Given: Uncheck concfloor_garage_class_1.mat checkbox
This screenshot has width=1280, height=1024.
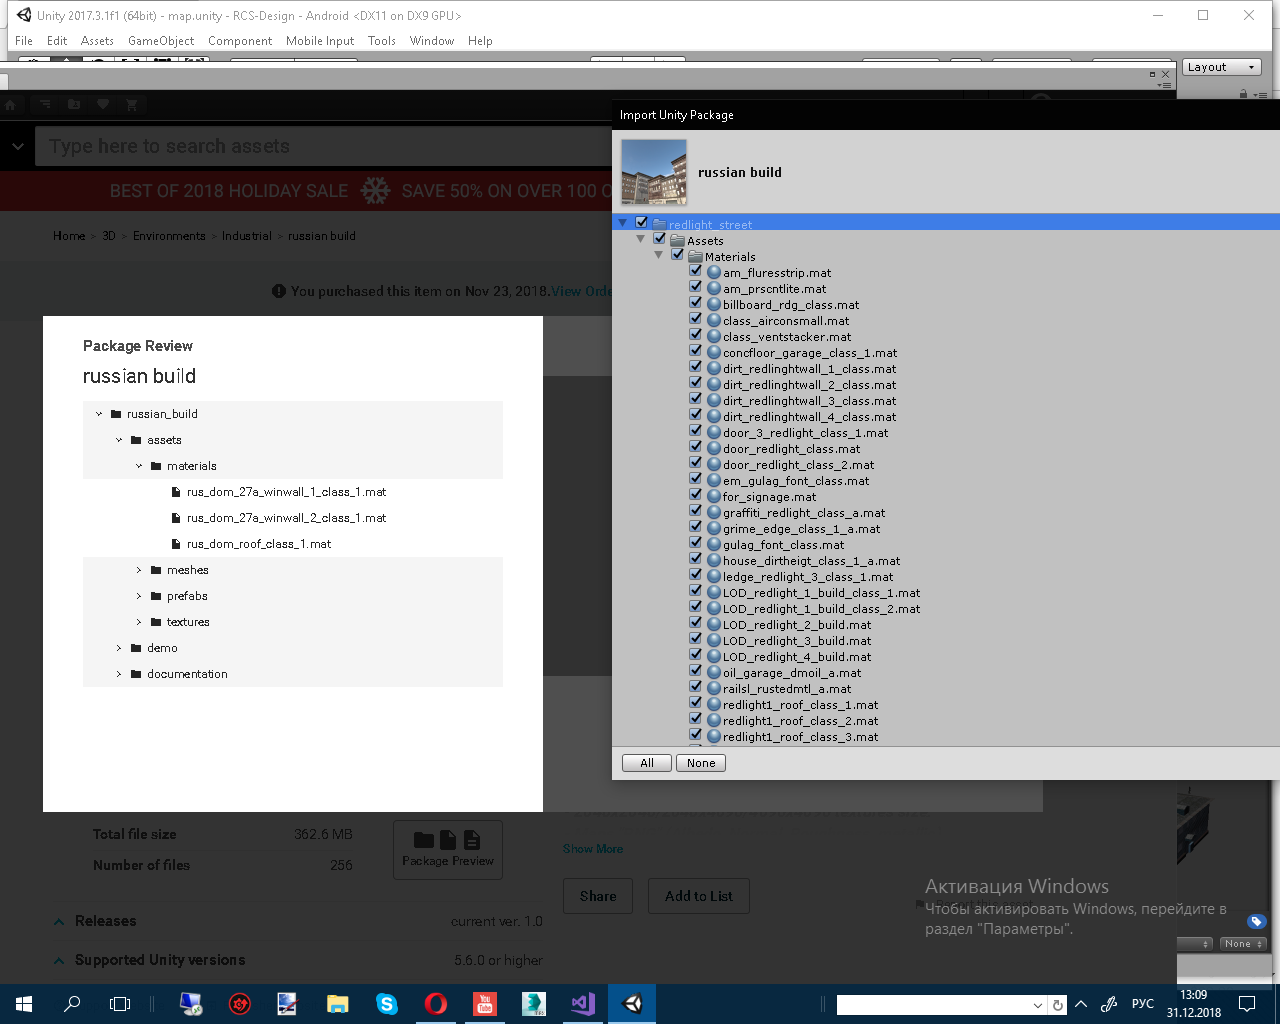Looking at the screenshot, I should pos(696,351).
